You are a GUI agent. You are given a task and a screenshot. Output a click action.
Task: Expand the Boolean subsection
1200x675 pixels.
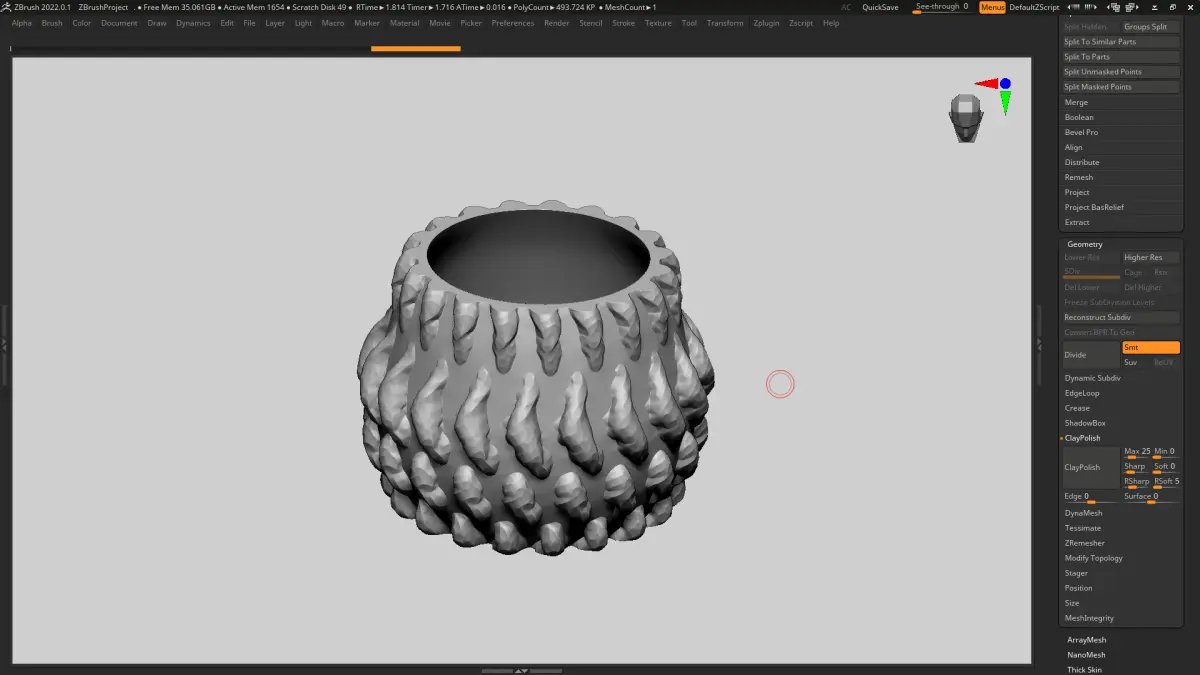tap(1079, 117)
